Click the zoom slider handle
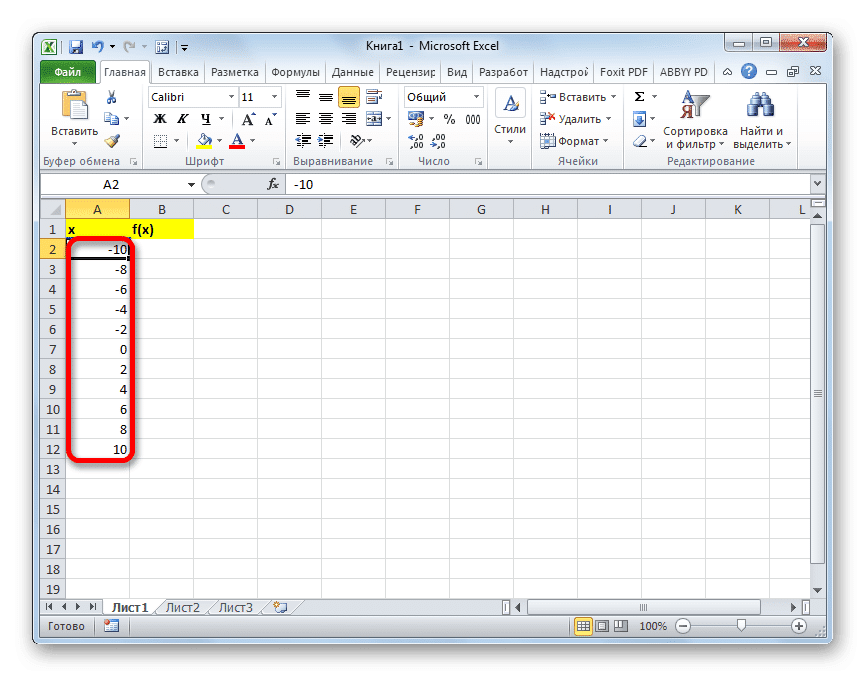This screenshot has height=677, width=866. [741, 626]
